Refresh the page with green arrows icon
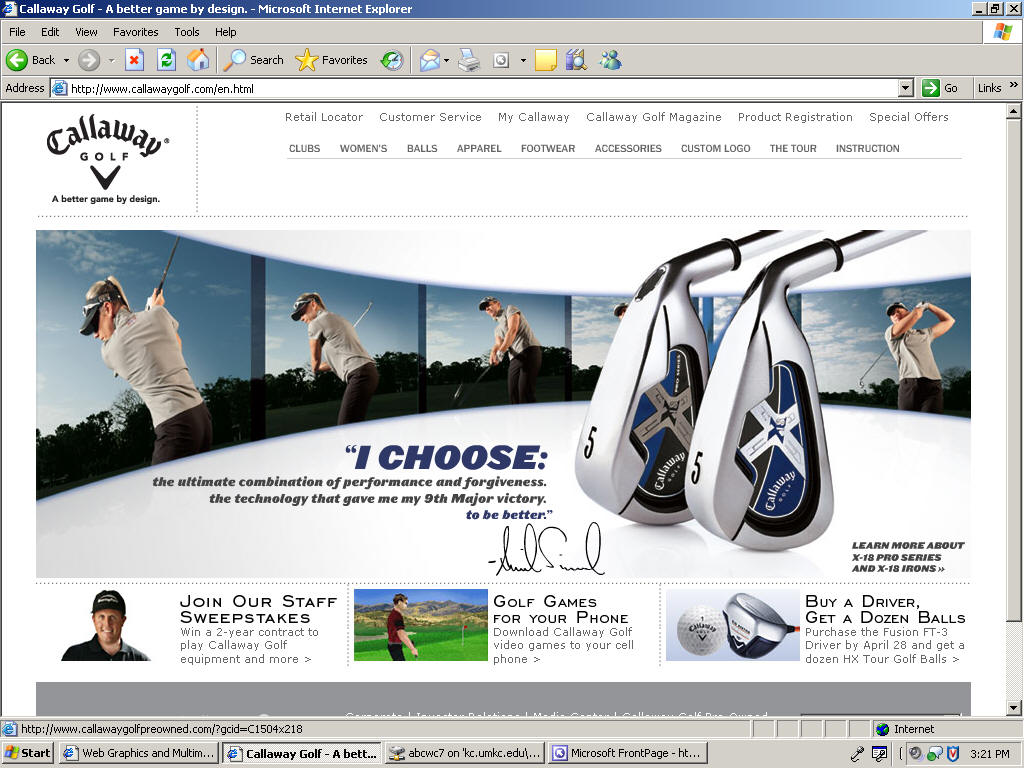This screenshot has width=1024, height=768. click(x=167, y=60)
